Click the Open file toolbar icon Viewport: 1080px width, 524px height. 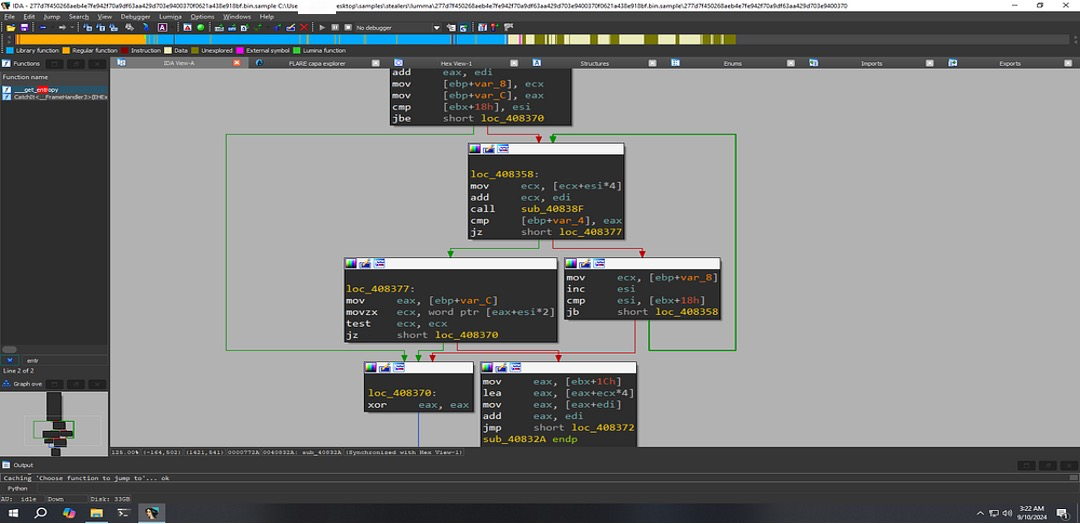[10, 27]
